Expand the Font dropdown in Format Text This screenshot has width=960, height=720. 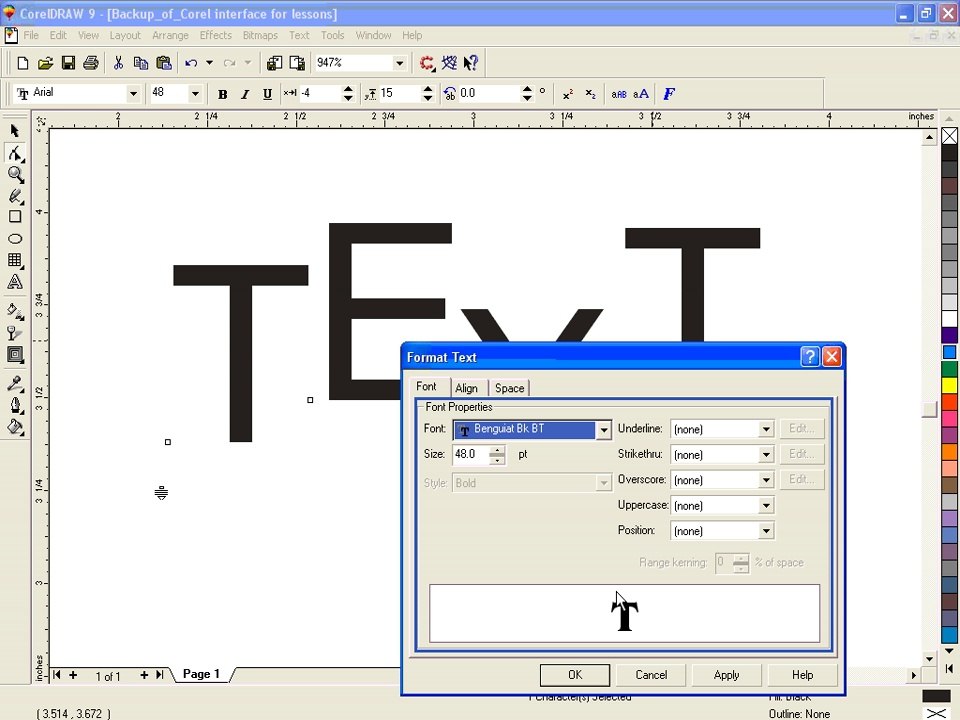[x=604, y=430]
